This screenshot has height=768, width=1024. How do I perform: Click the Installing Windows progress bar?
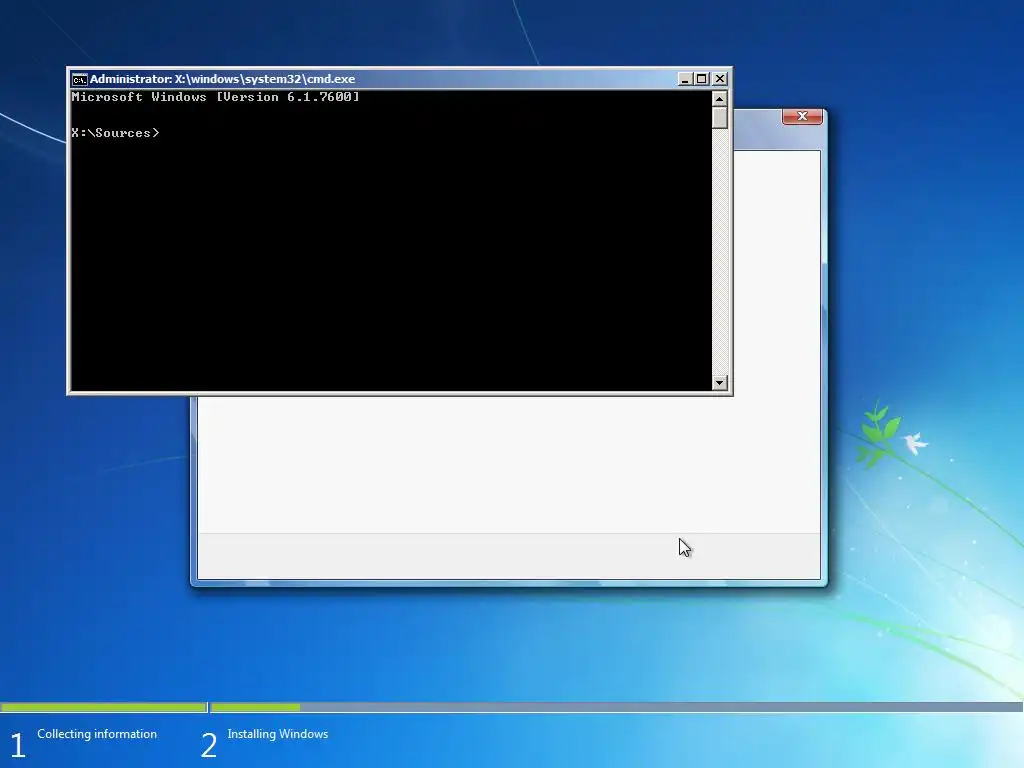(x=616, y=707)
